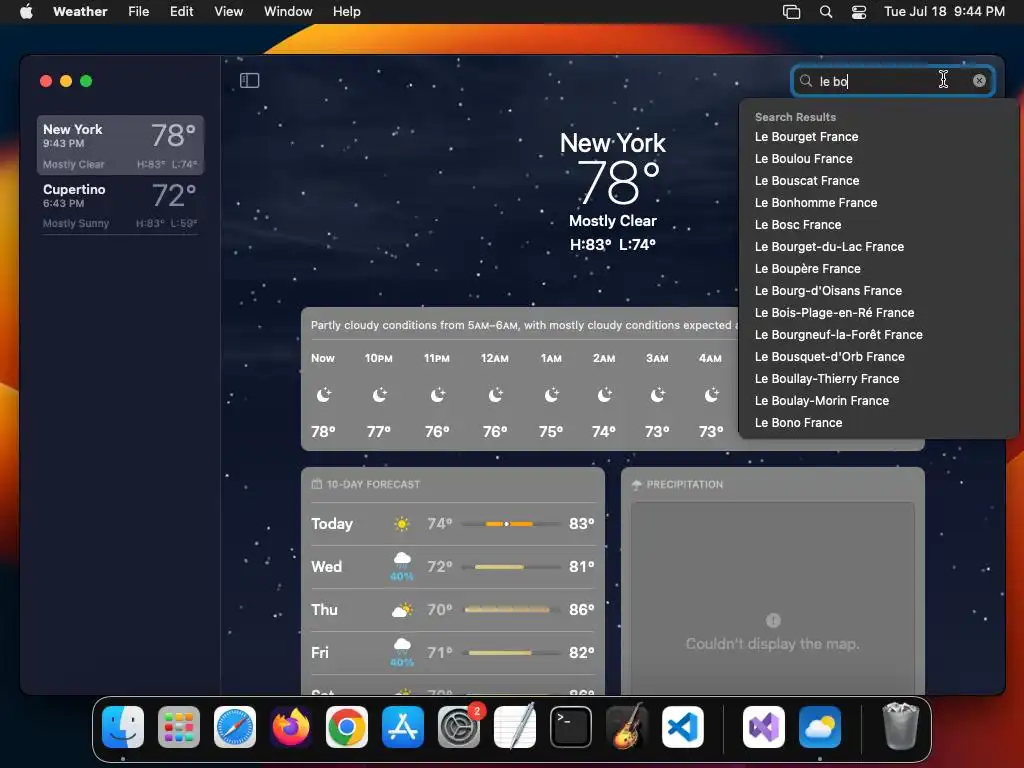
Task: Select the Today forecast row
Action: [453, 524]
